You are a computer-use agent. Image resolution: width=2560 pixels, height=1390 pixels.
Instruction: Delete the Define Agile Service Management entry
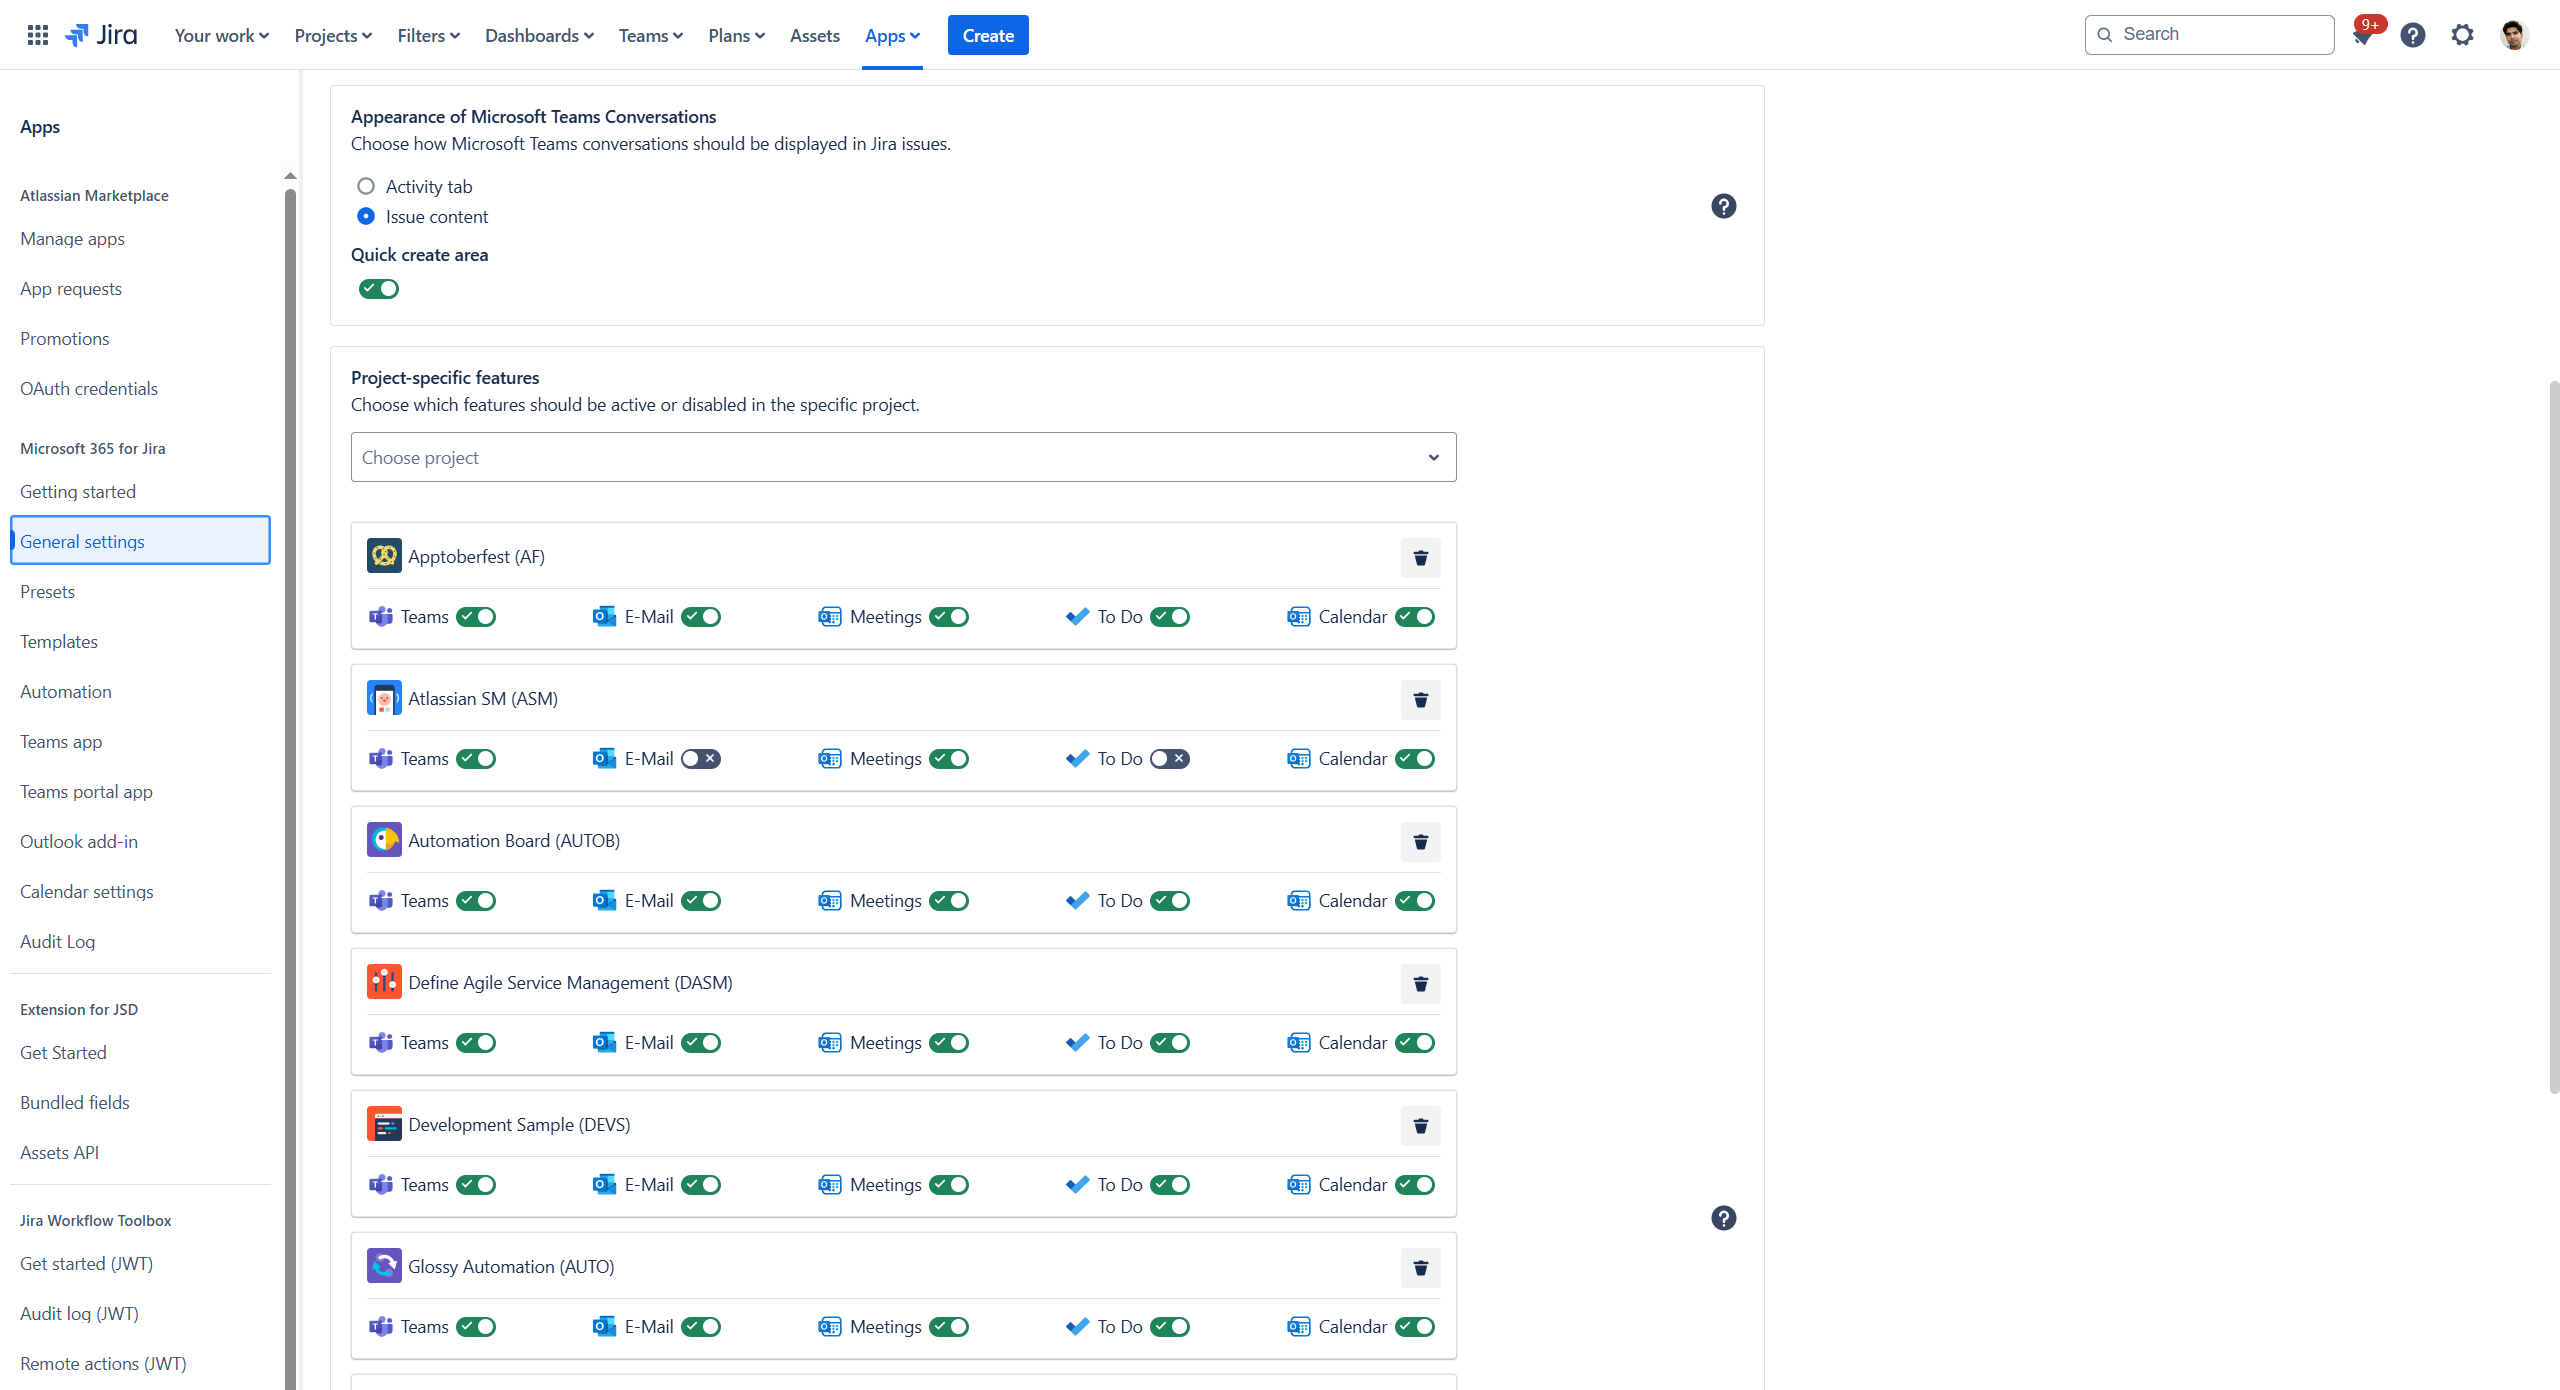pyautogui.click(x=1421, y=984)
